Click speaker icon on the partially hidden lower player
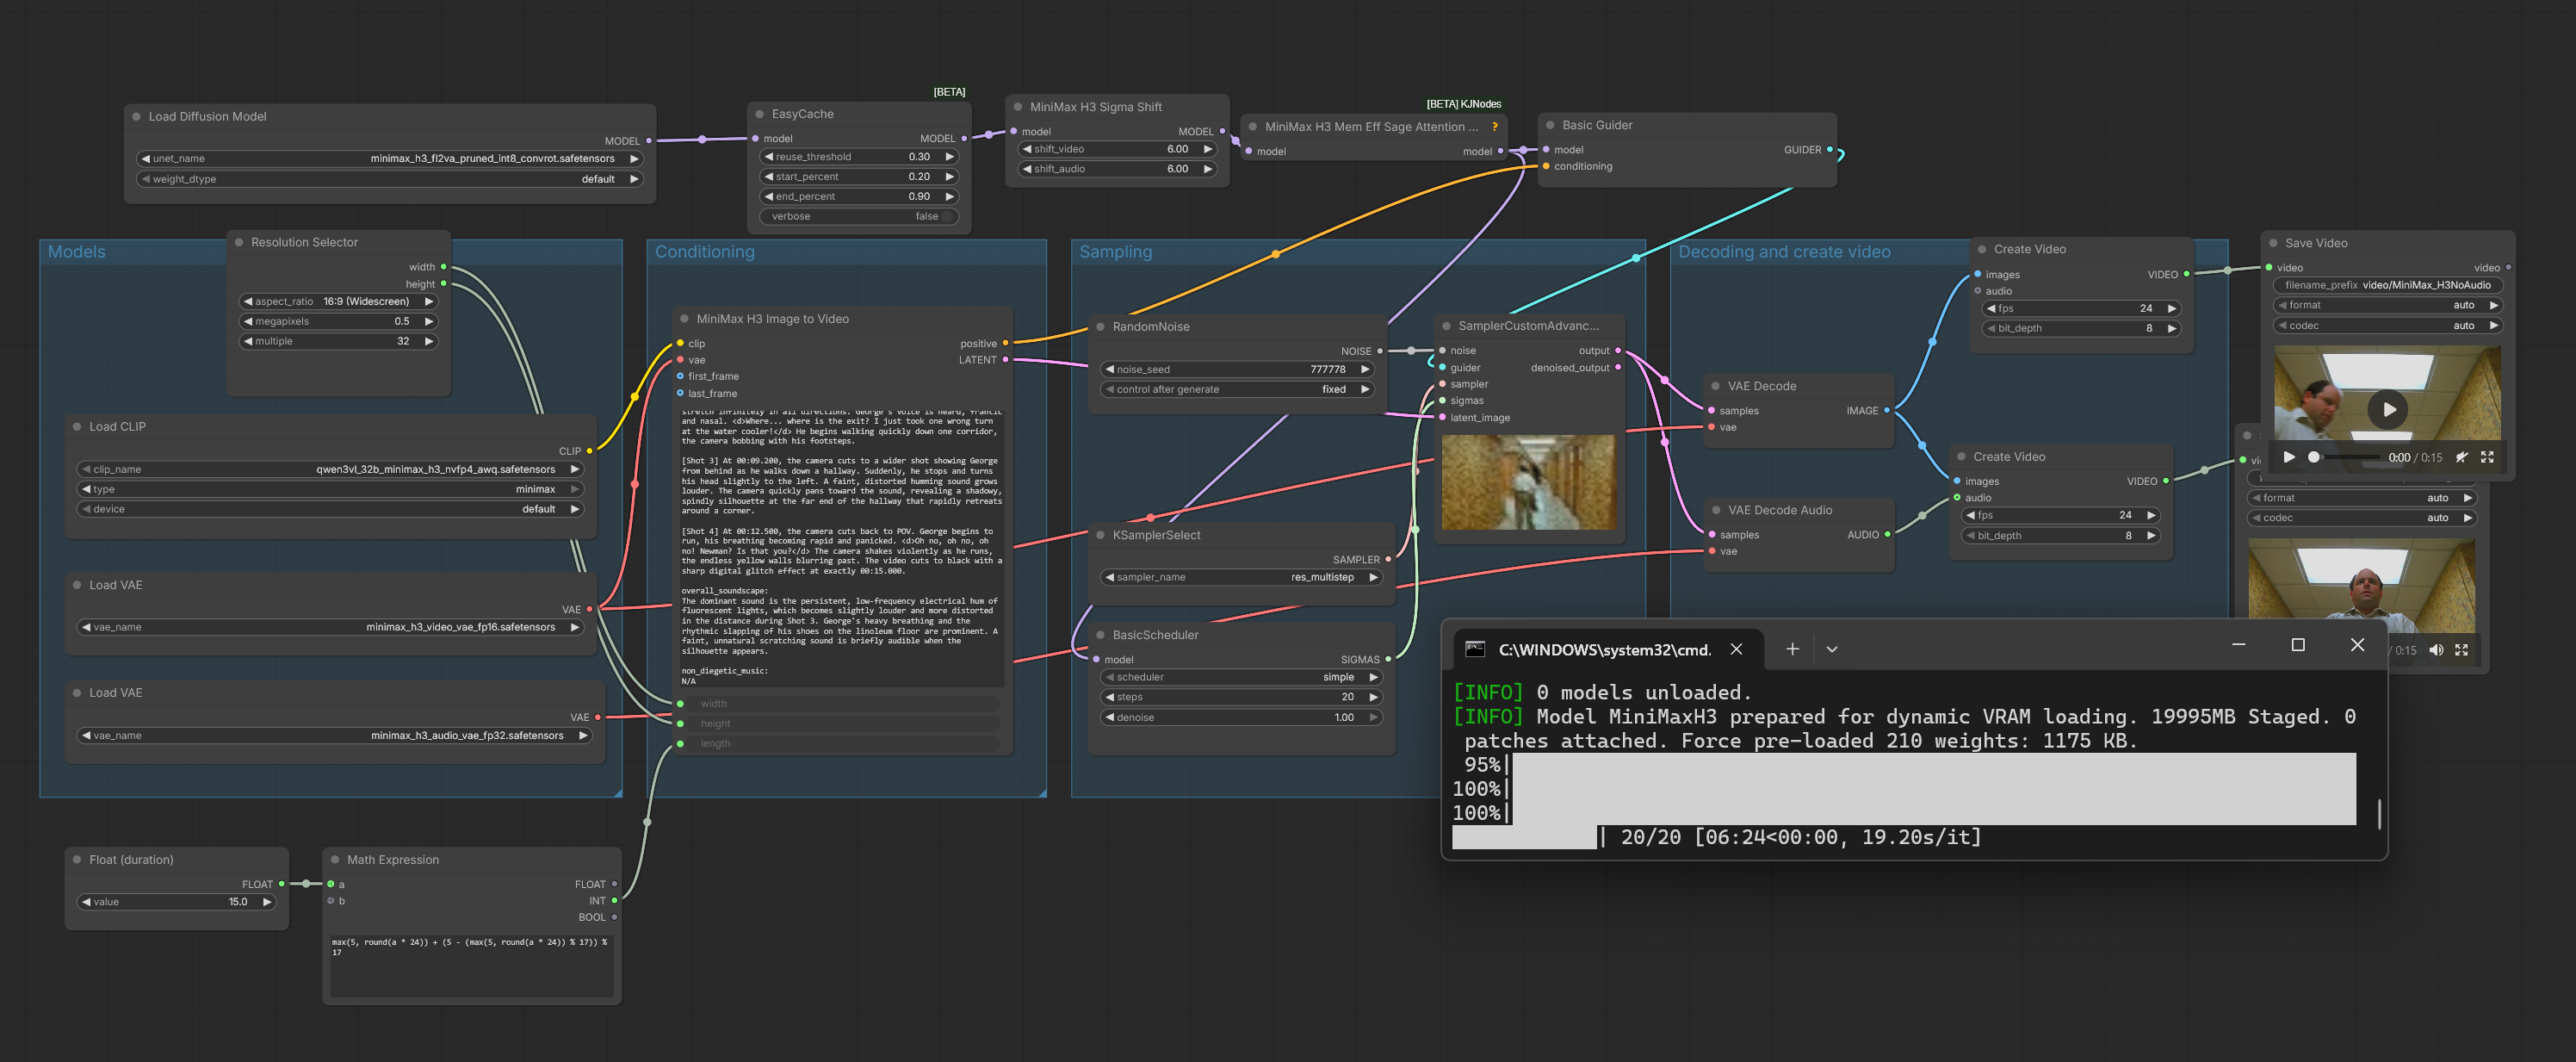 pos(2436,650)
